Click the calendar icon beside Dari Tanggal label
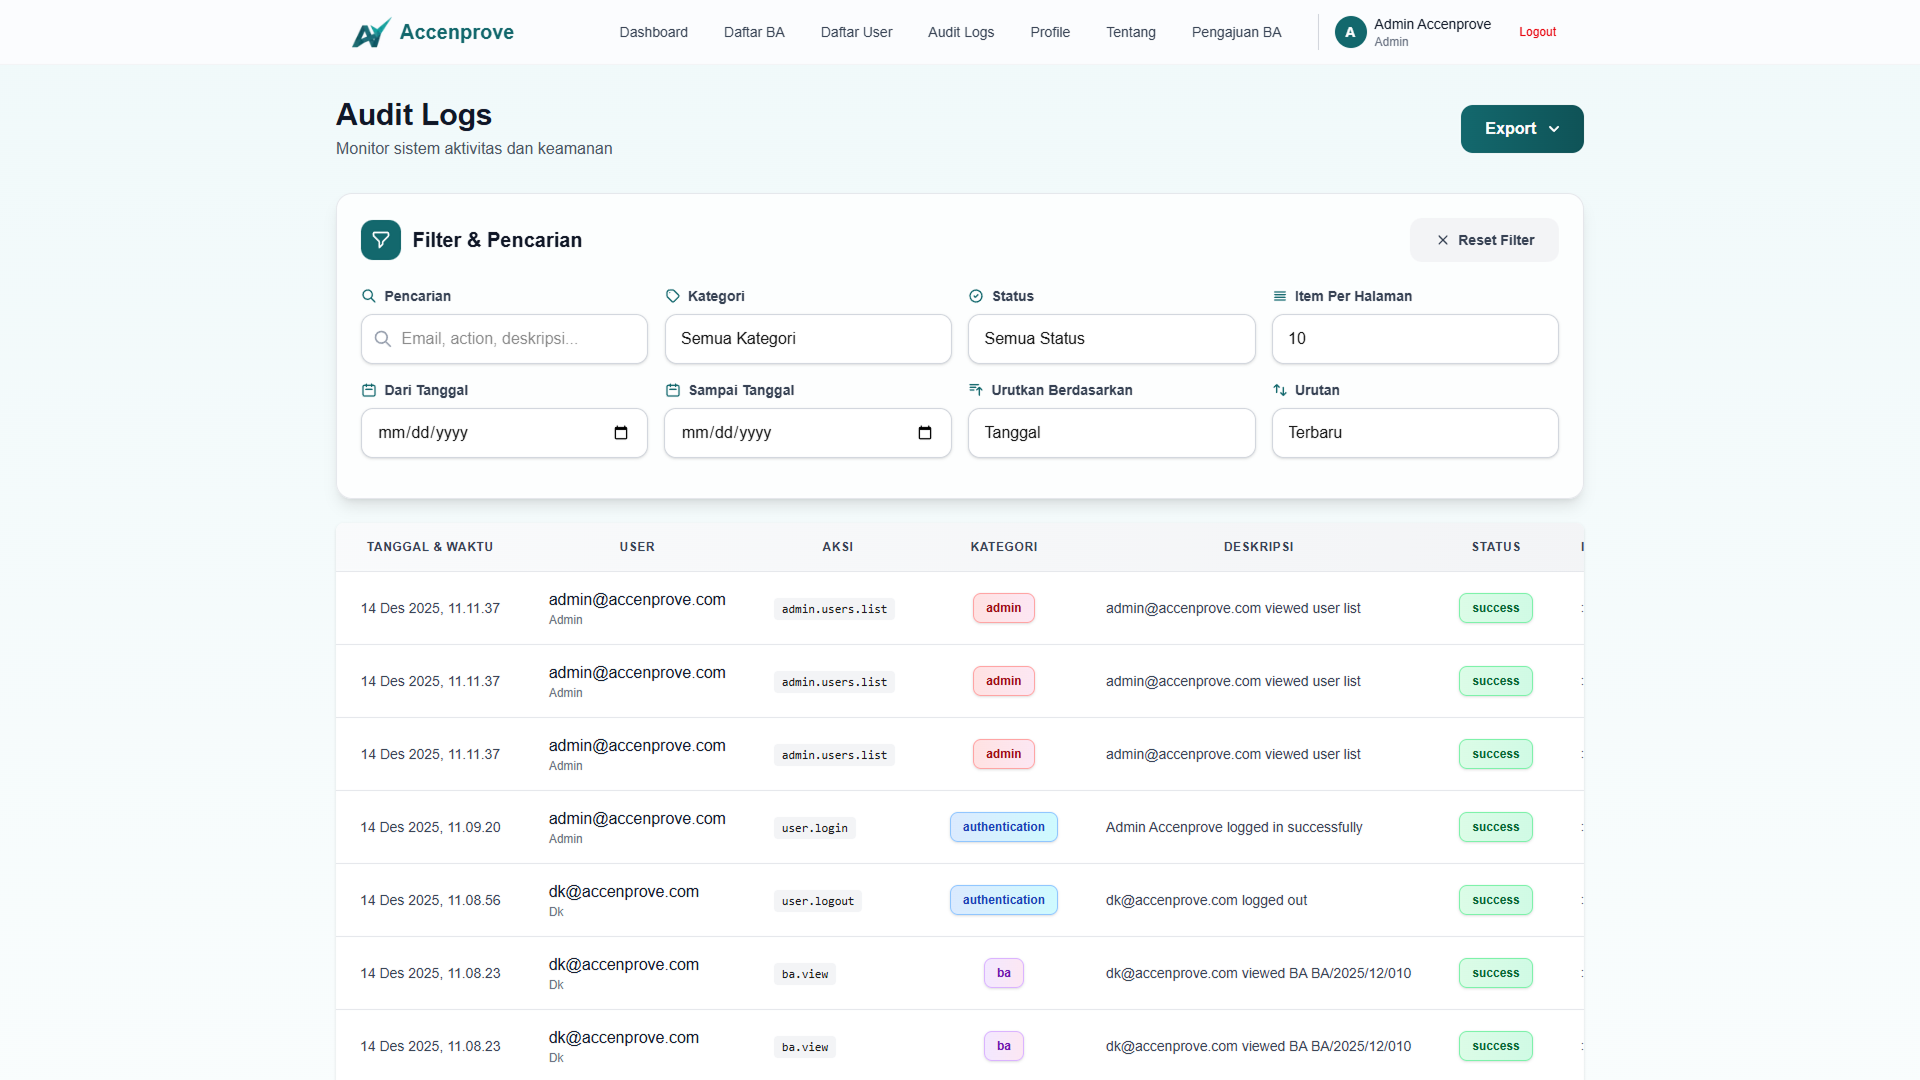The width and height of the screenshot is (1920, 1080). (369, 390)
